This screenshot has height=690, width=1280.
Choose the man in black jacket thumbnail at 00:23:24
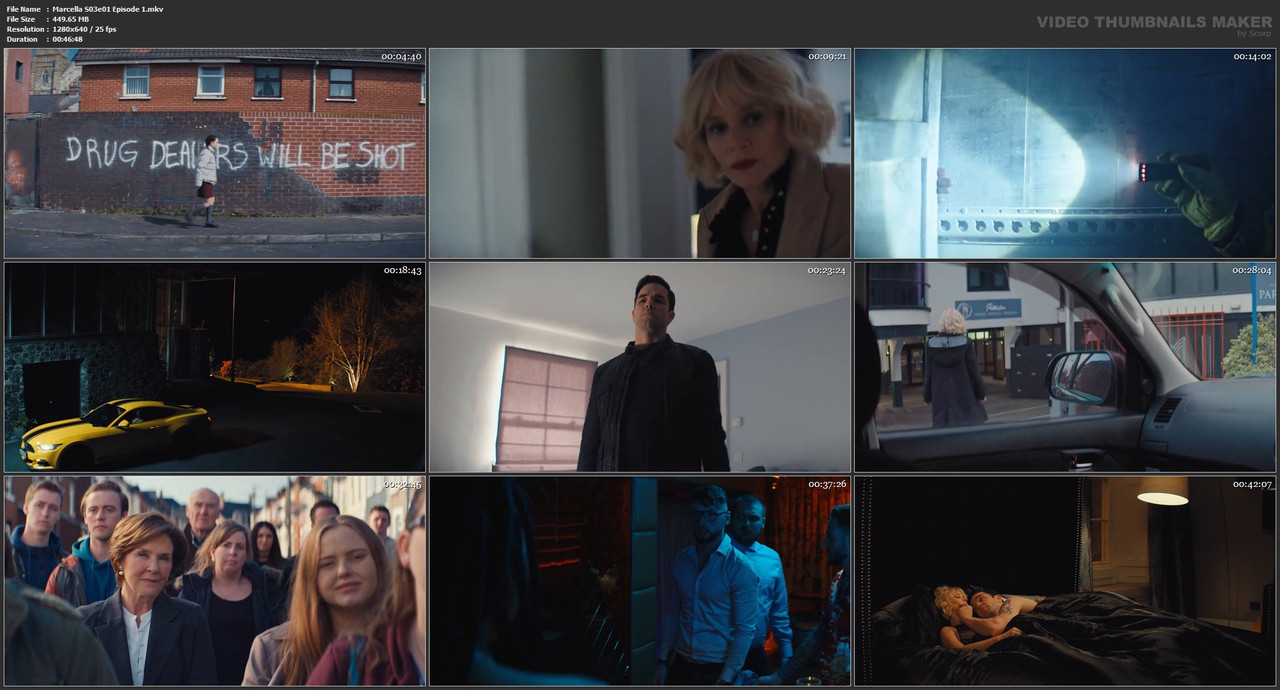pyautogui.click(x=640, y=367)
